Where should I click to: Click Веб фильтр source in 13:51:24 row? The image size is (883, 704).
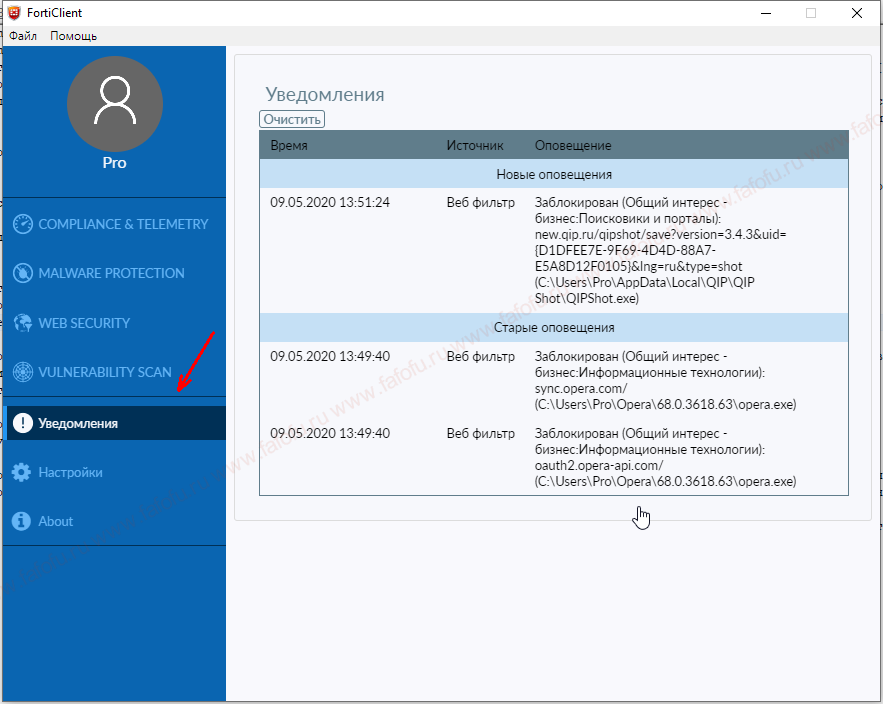pyautogui.click(x=480, y=202)
